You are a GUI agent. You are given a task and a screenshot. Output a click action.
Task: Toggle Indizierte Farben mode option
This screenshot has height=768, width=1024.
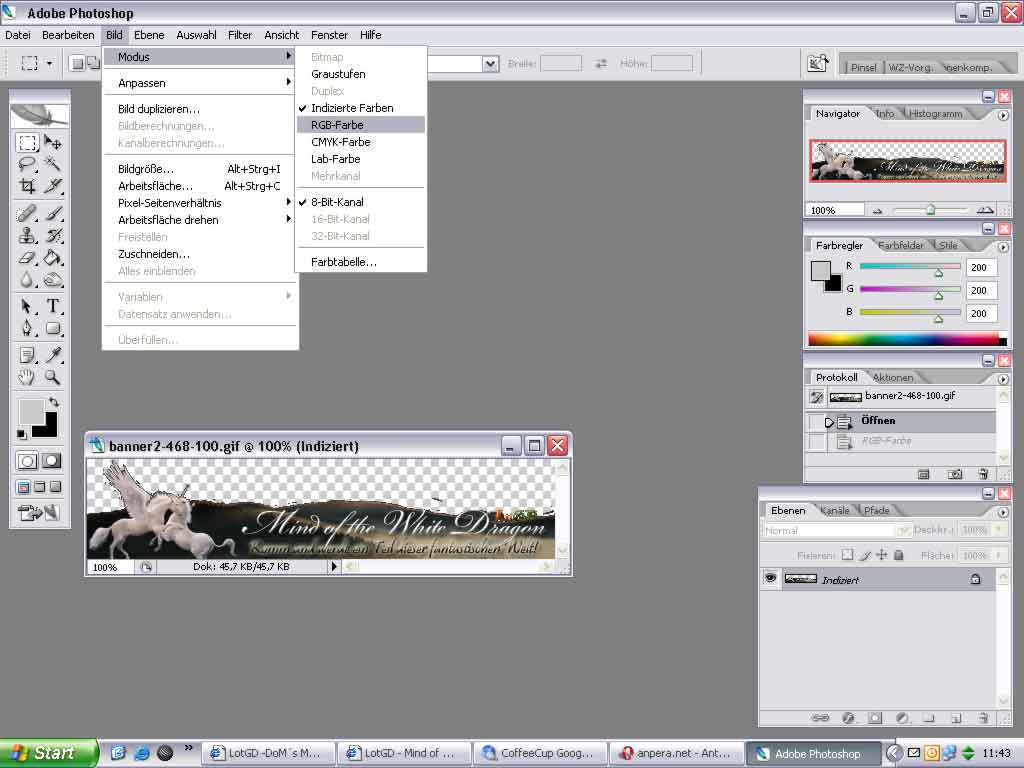[351, 108]
